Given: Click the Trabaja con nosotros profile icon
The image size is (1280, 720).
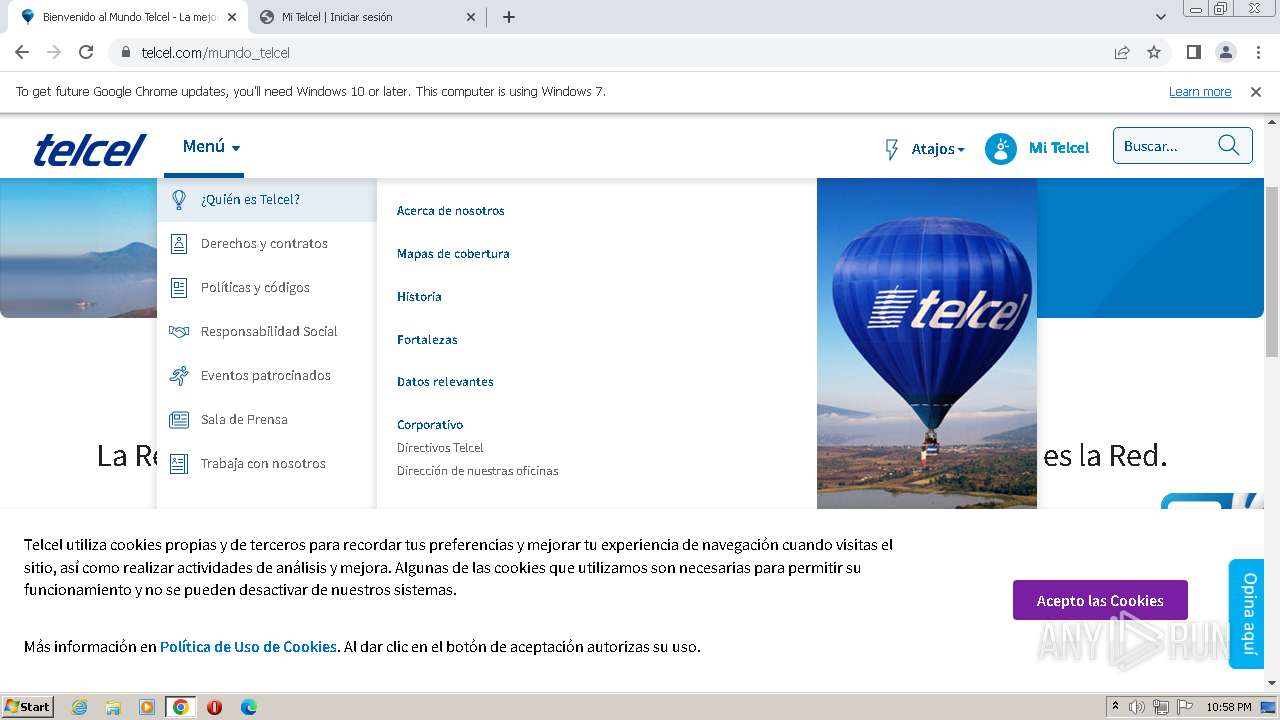Looking at the screenshot, I should point(179,464).
